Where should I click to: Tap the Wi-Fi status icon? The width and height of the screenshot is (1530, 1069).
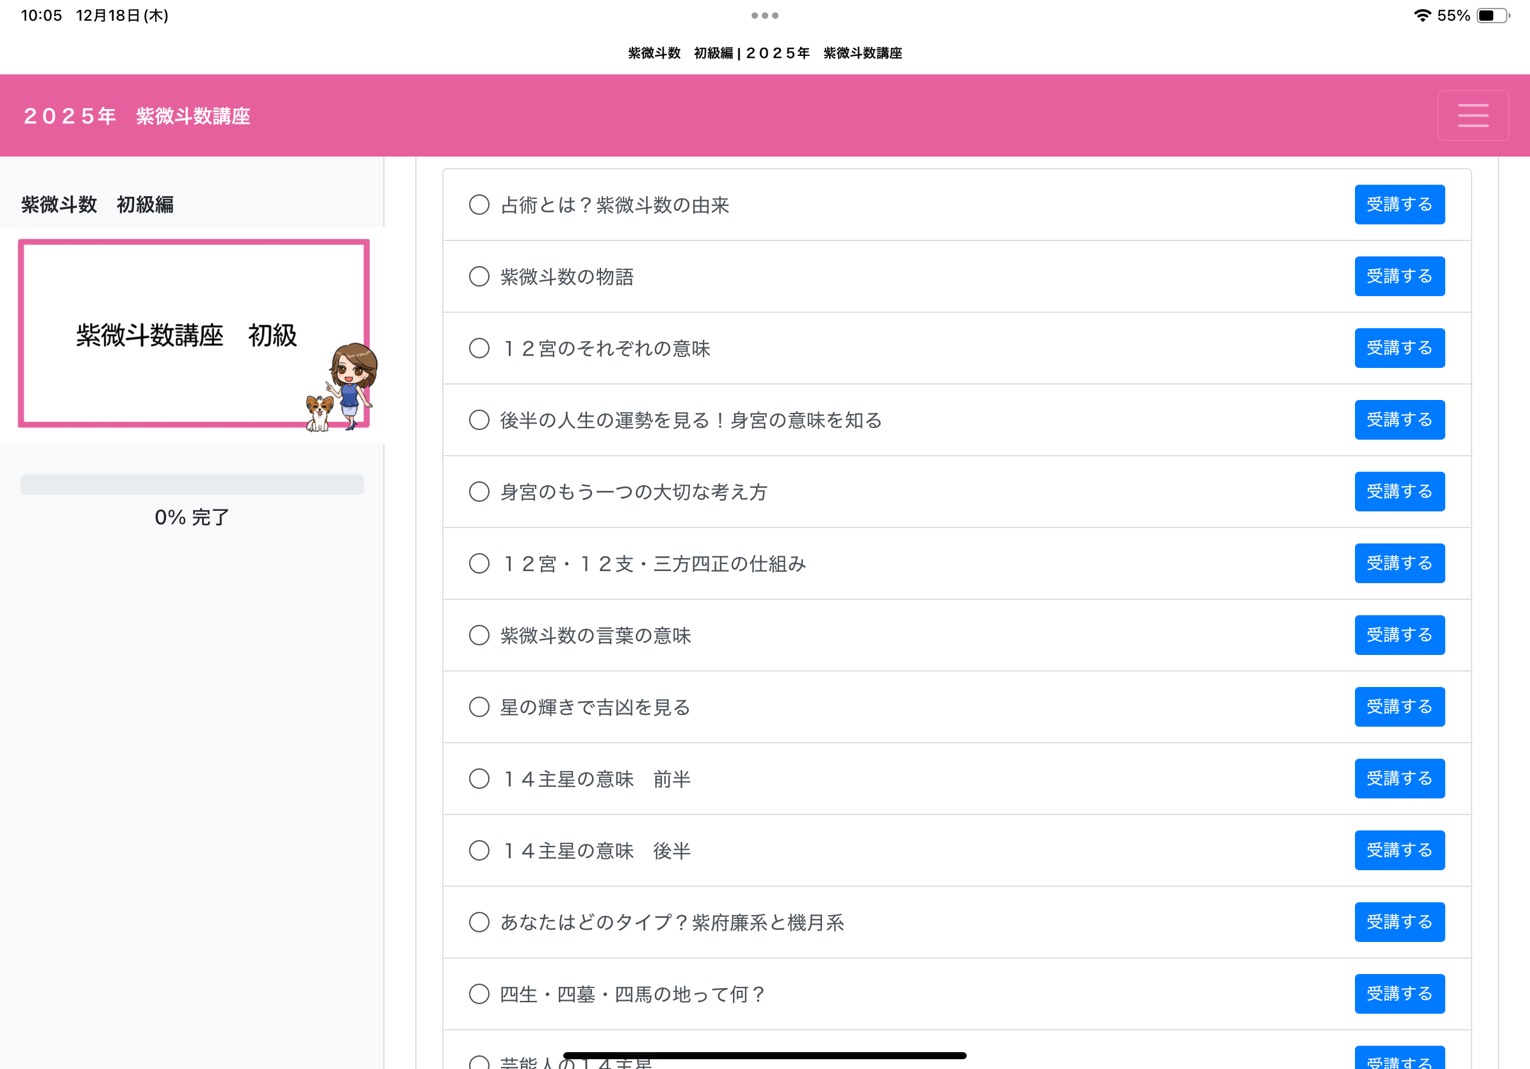(1421, 16)
